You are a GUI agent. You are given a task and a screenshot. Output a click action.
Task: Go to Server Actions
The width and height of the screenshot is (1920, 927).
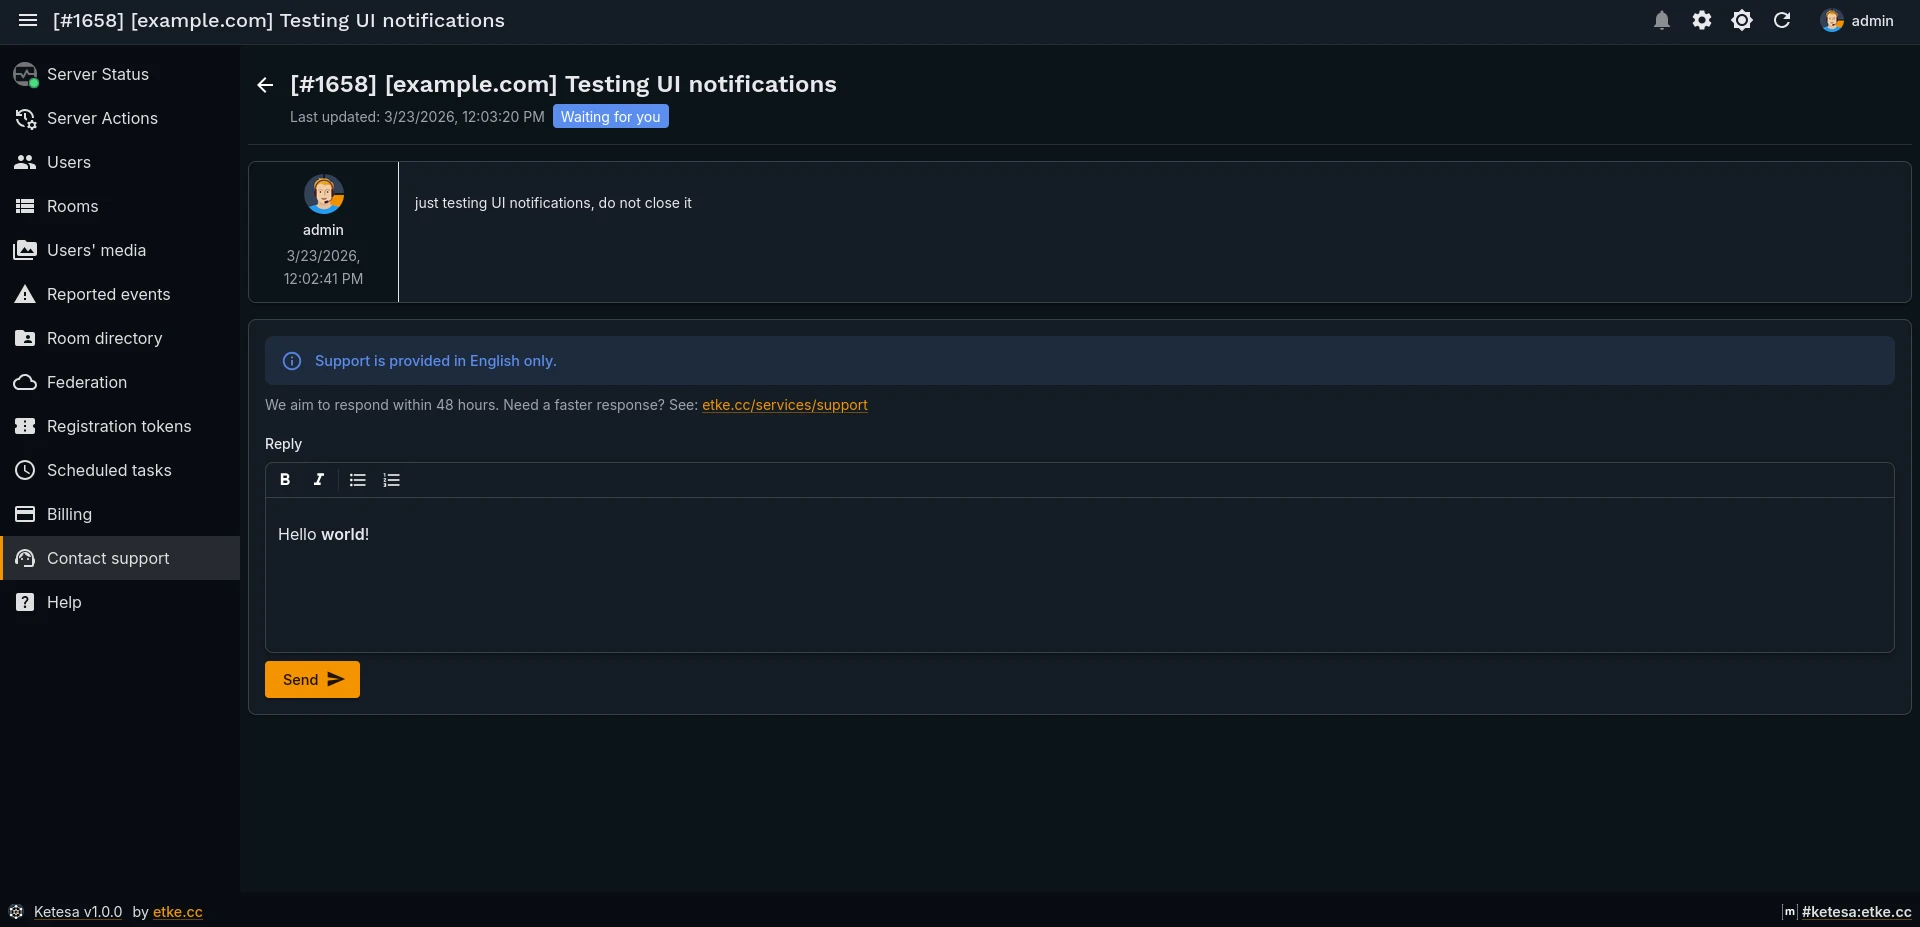click(x=120, y=118)
